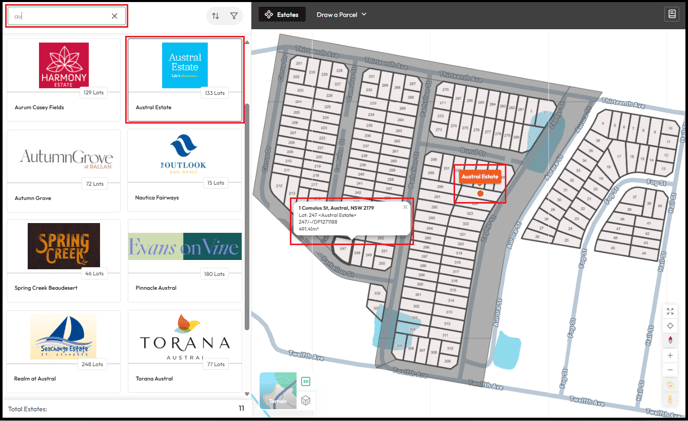This screenshot has width=688, height=421.
Task: Click the Austral Estate map label
Action: [480, 176]
